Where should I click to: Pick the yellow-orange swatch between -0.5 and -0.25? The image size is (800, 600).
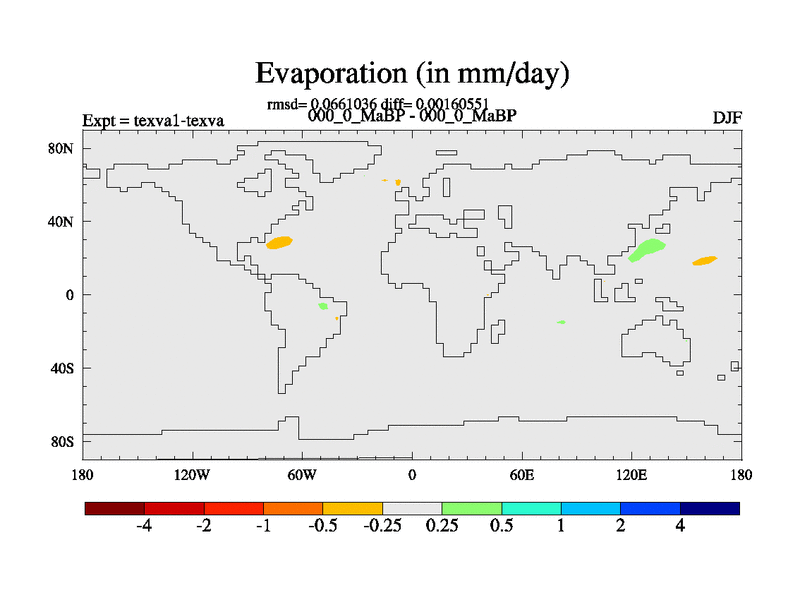pos(352,509)
